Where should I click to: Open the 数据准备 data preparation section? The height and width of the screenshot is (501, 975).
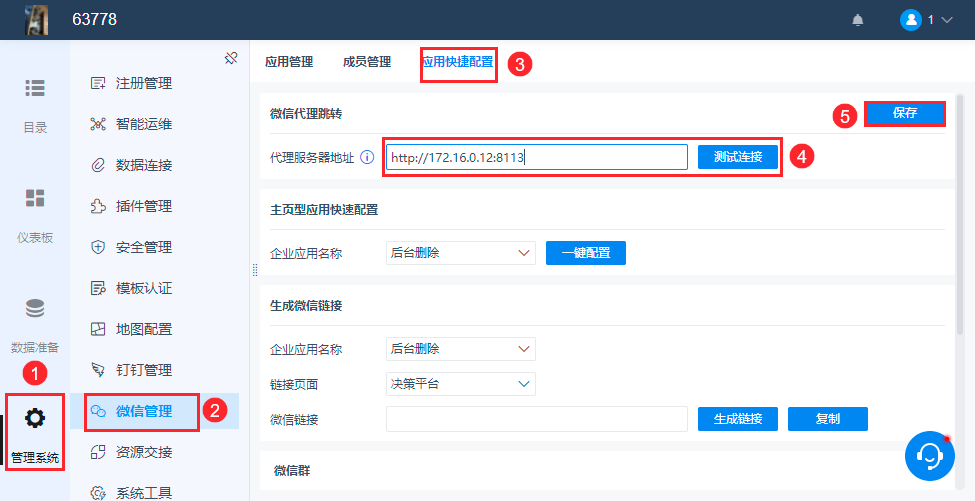[x=35, y=326]
